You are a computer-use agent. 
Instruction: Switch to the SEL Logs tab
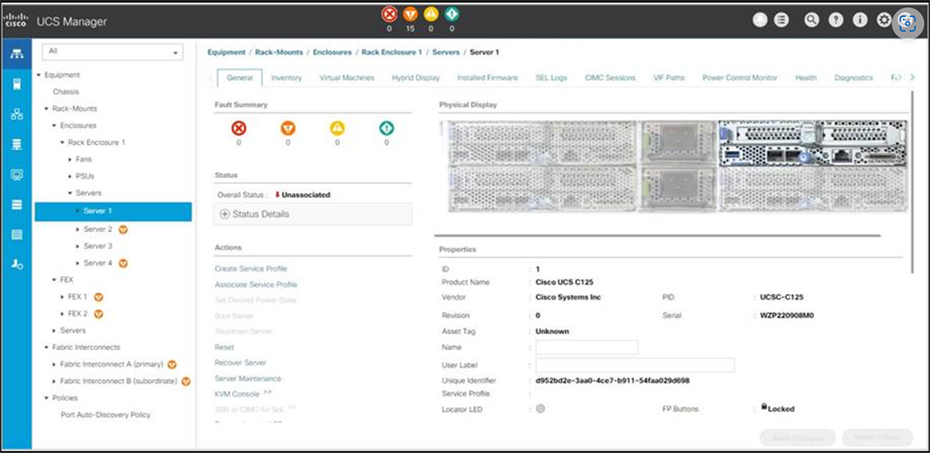tap(551, 78)
